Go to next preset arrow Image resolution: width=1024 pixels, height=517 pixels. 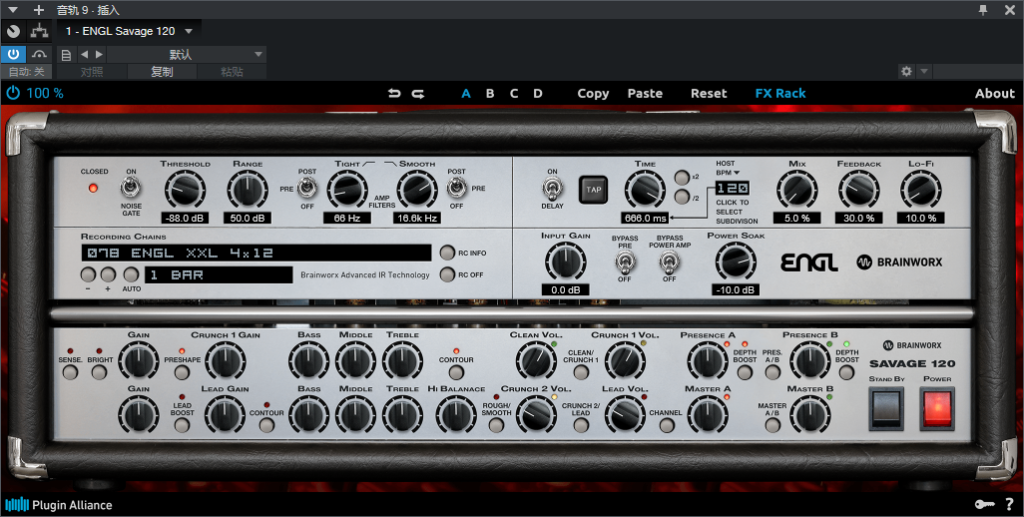point(99,55)
